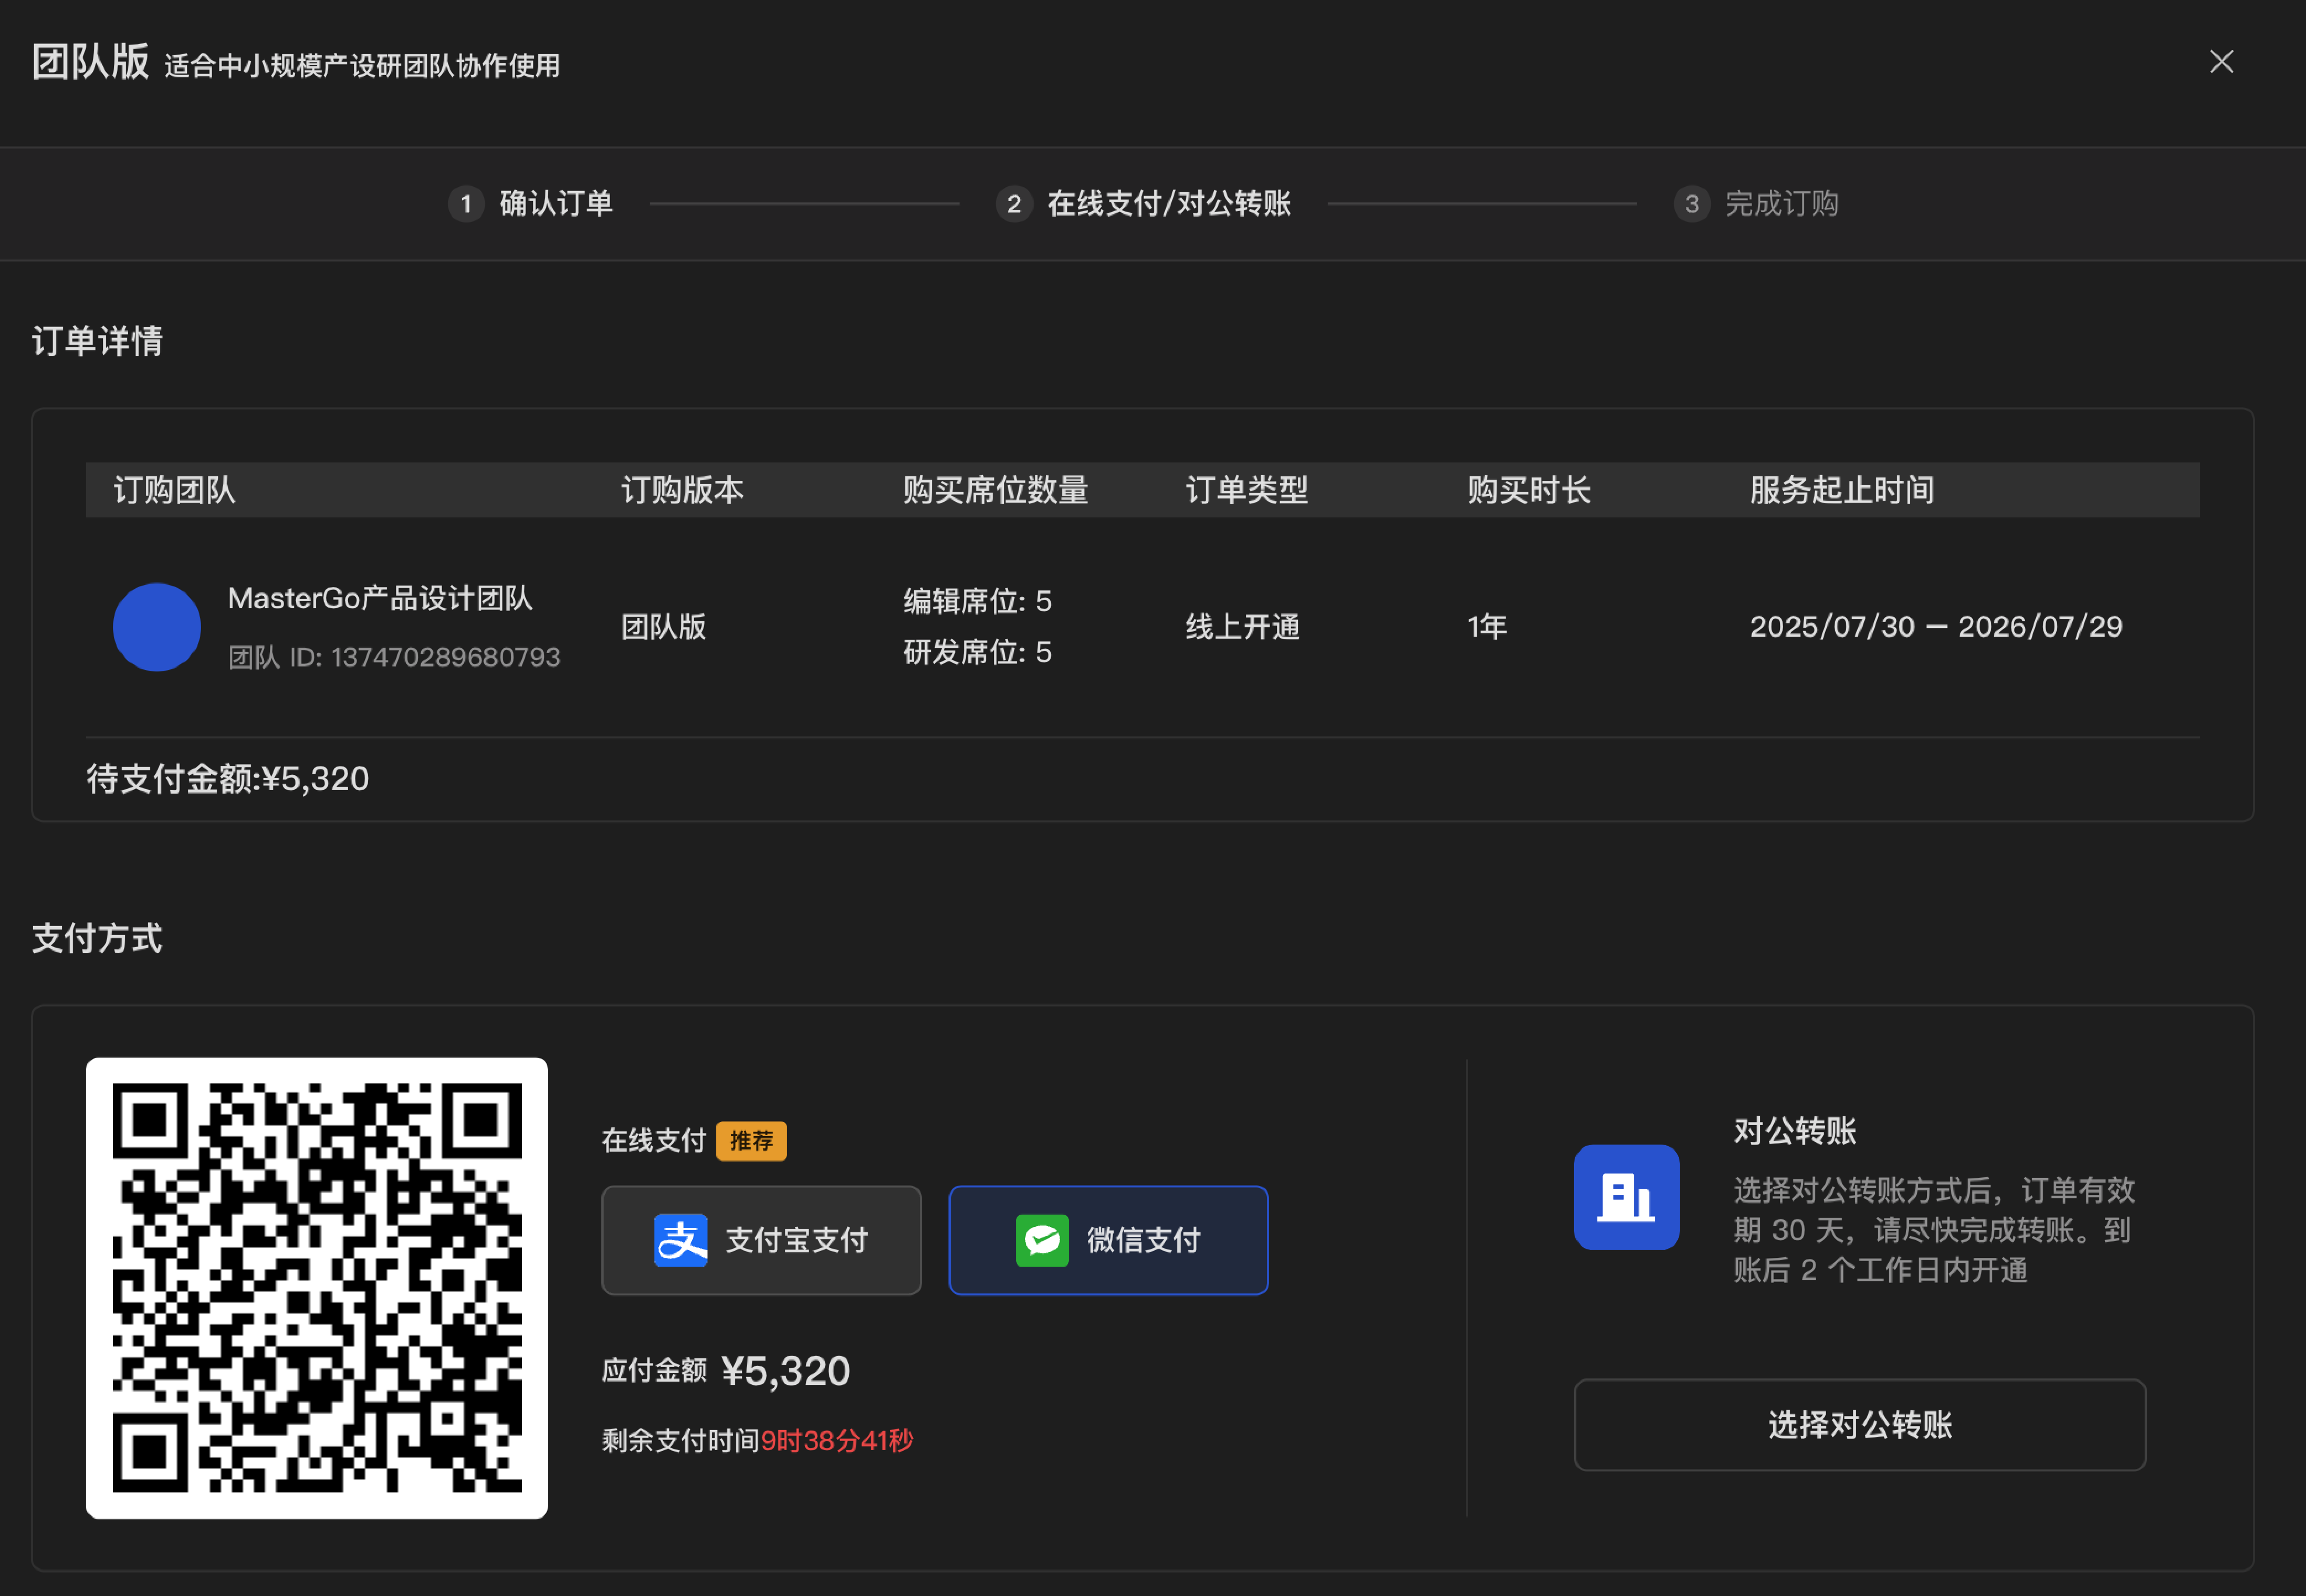Click the 订单详情 section heading

click(97, 341)
